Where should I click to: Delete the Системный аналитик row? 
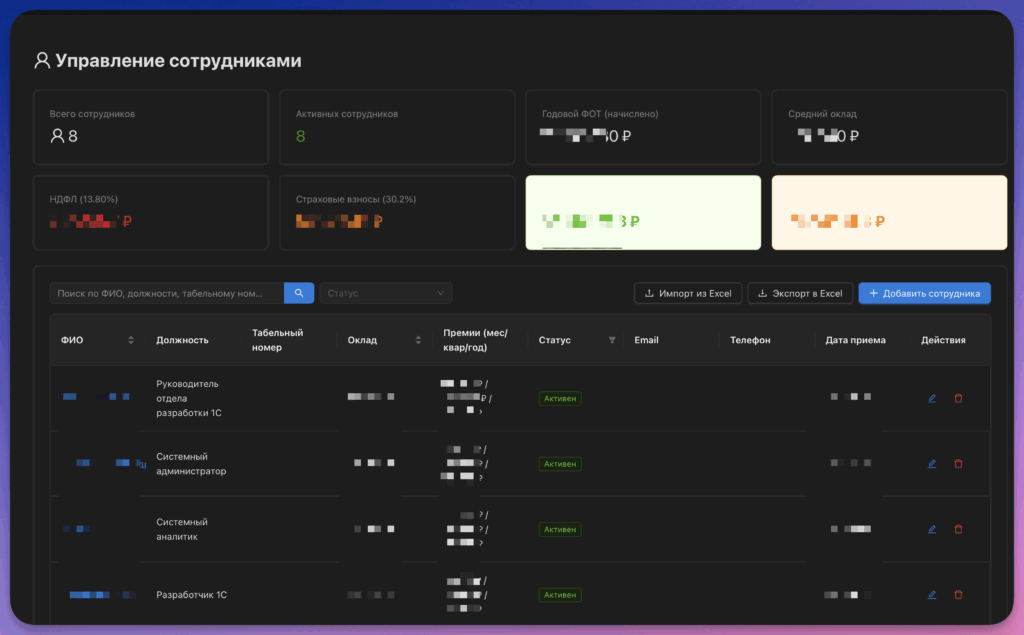coord(958,529)
